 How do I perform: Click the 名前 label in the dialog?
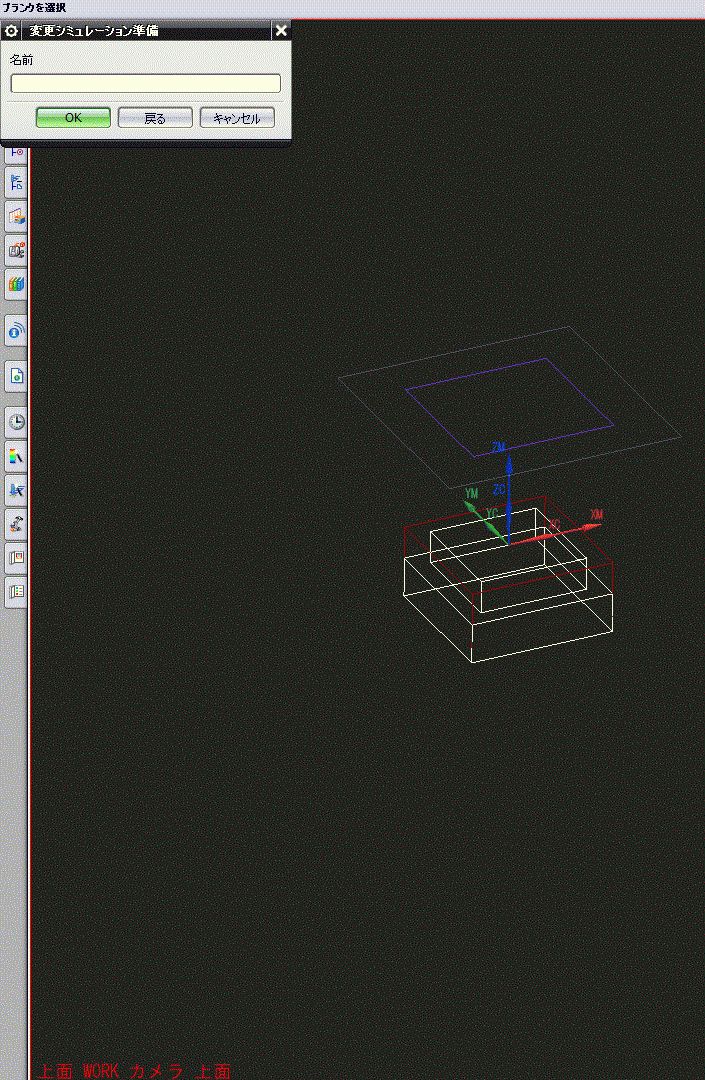tap(21, 60)
